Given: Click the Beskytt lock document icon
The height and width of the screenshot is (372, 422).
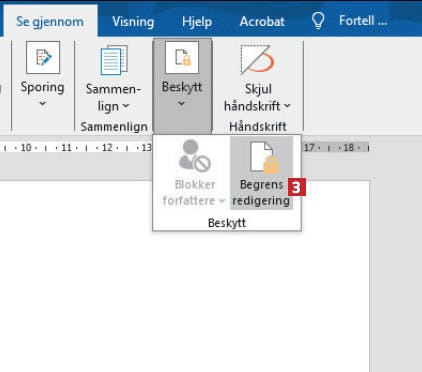Looking at the screenshot, I should tap(182, 57).
